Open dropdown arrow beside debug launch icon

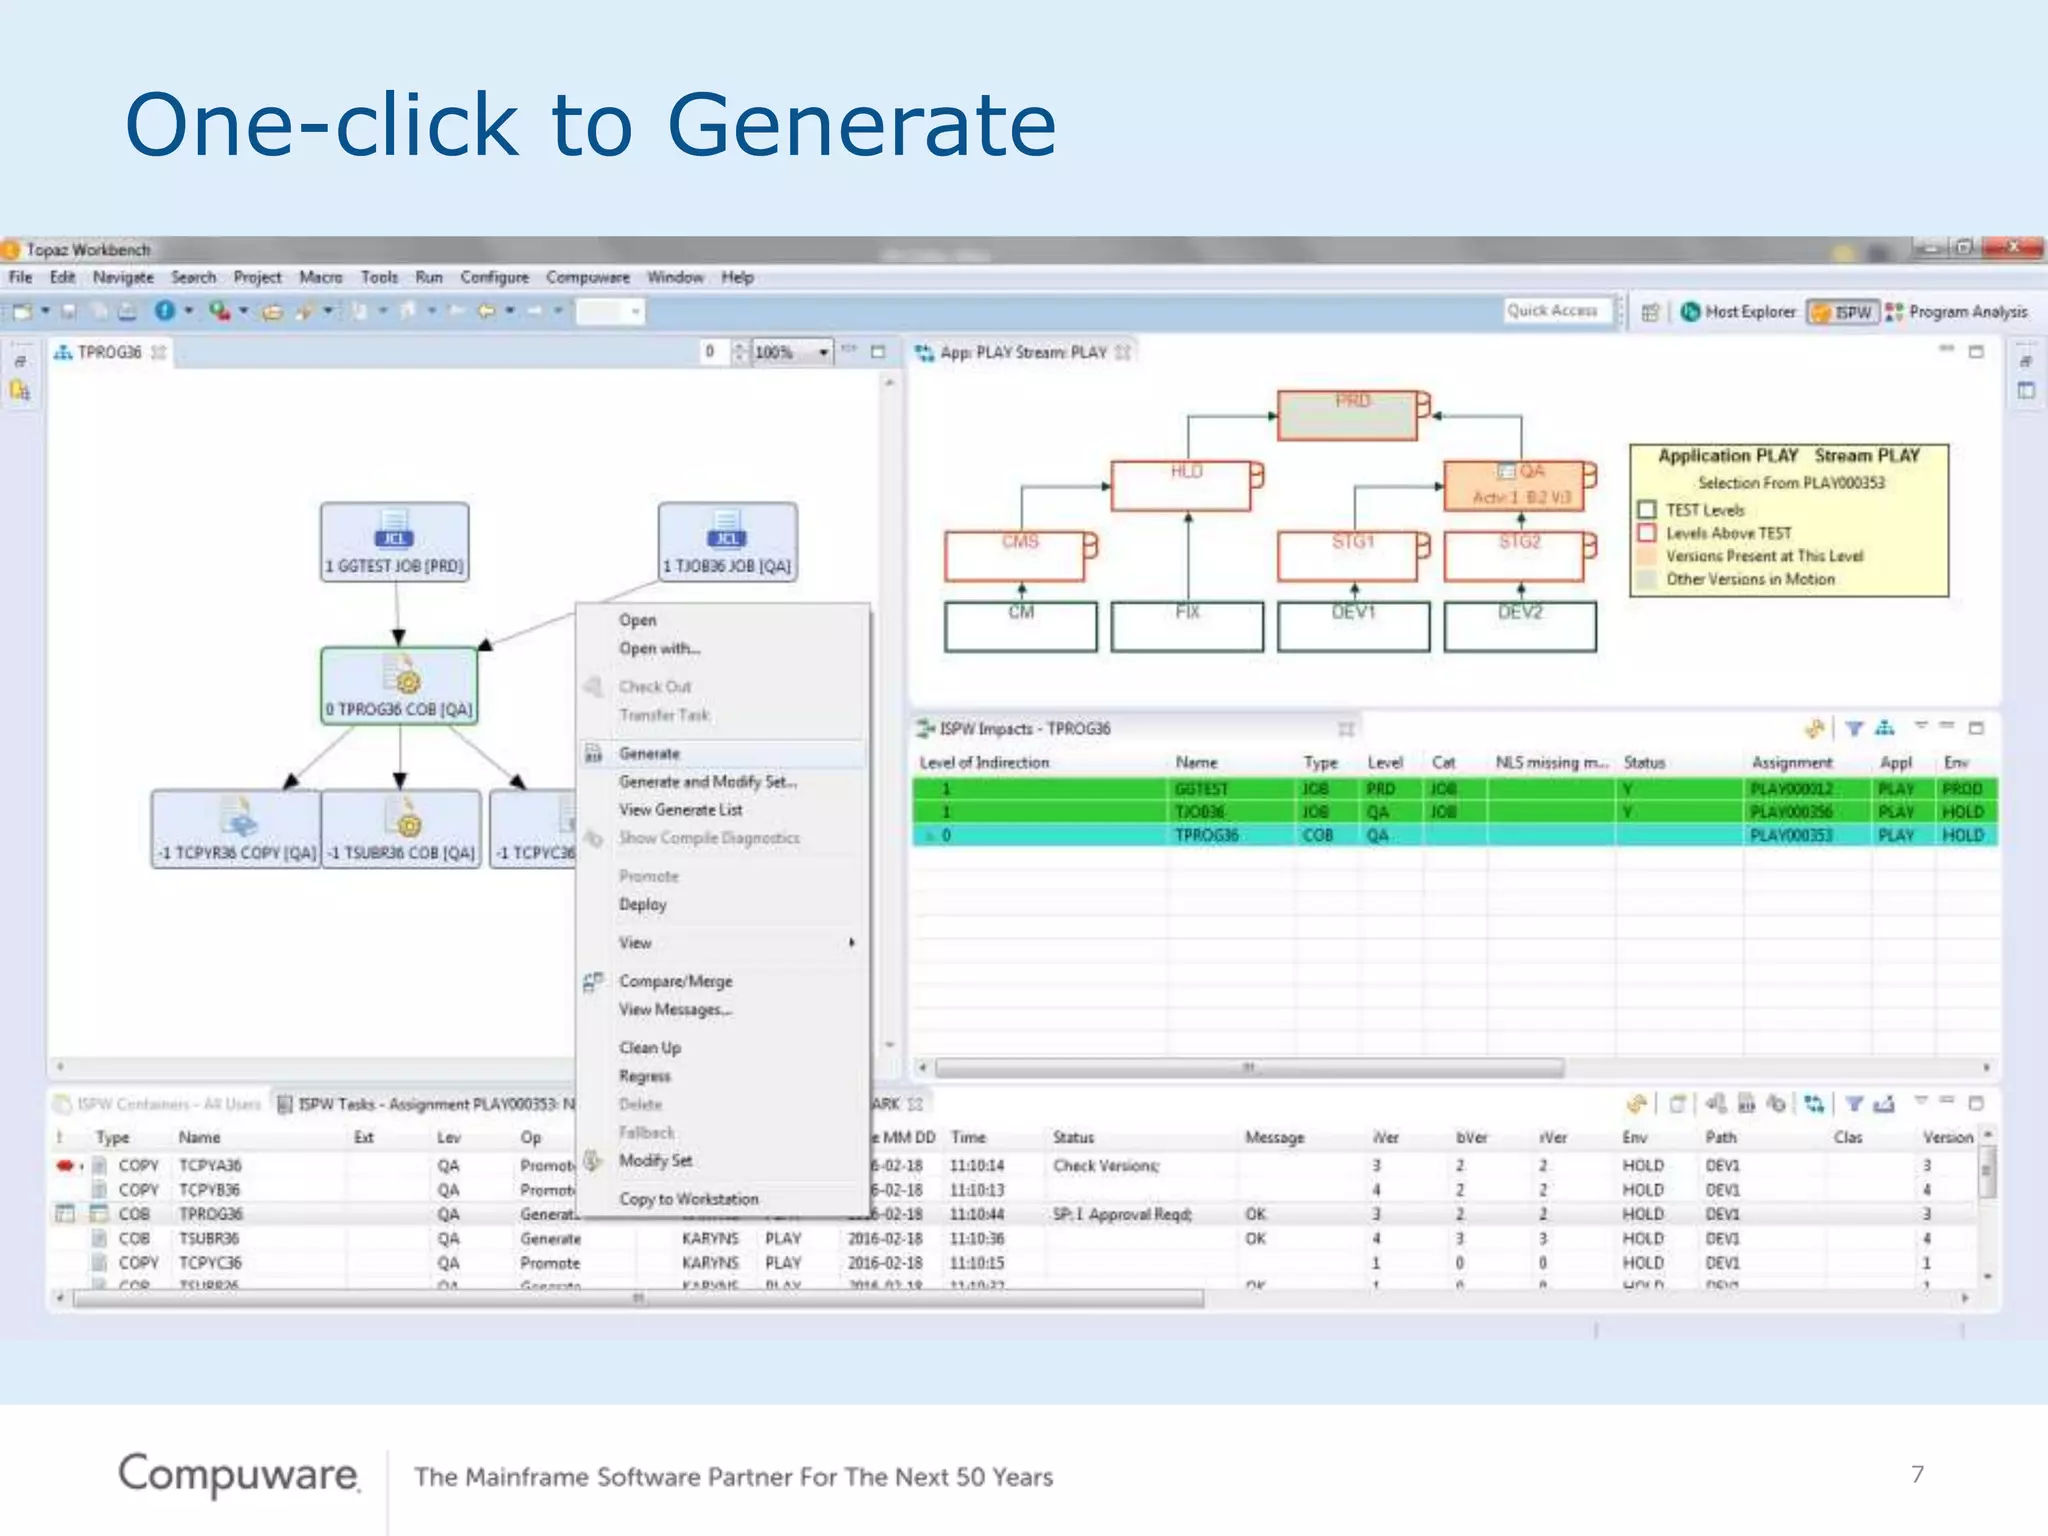click(243, 311)
